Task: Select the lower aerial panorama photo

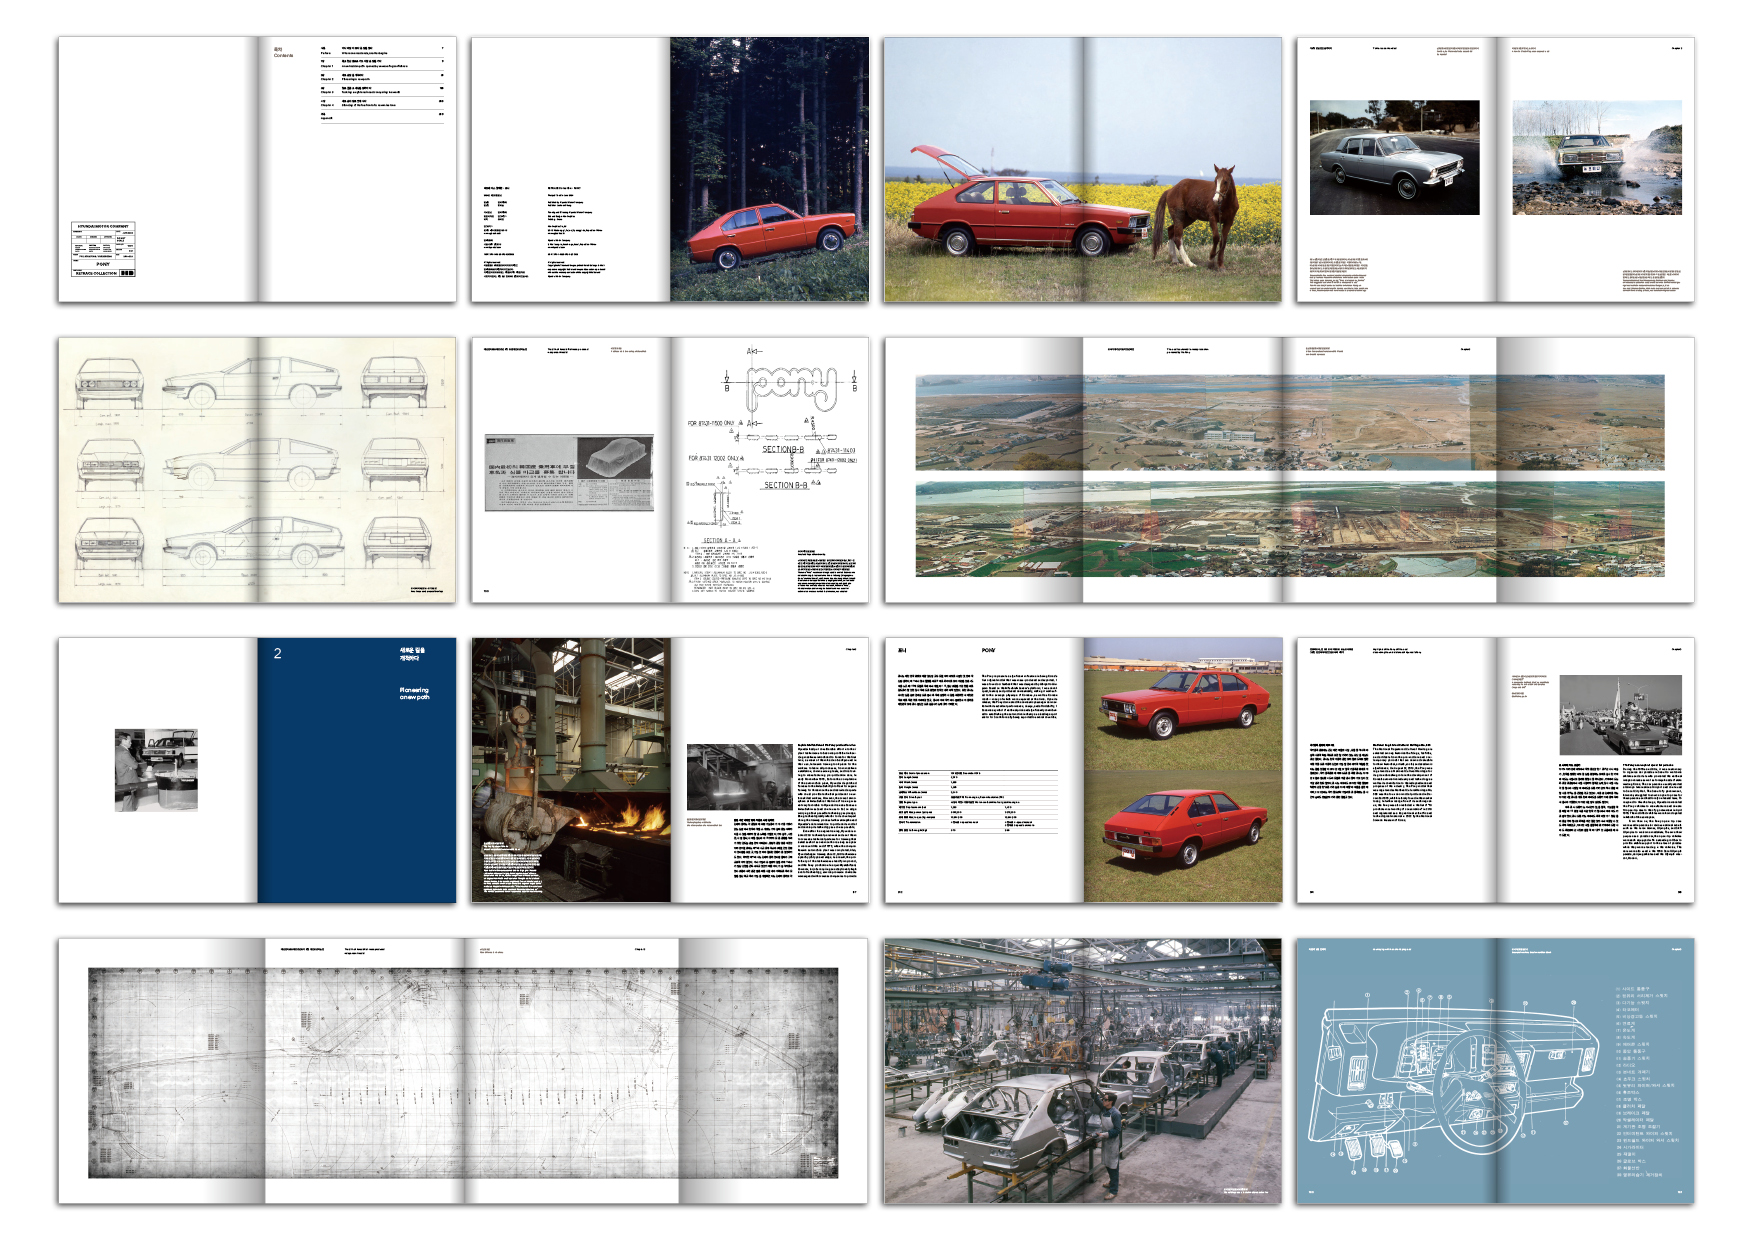Action: pos(1290,529)
